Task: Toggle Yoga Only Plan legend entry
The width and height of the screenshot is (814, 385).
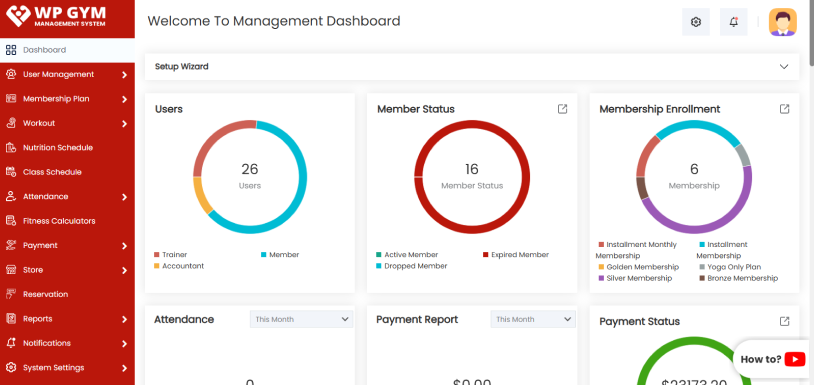Action: click(730, 267)
